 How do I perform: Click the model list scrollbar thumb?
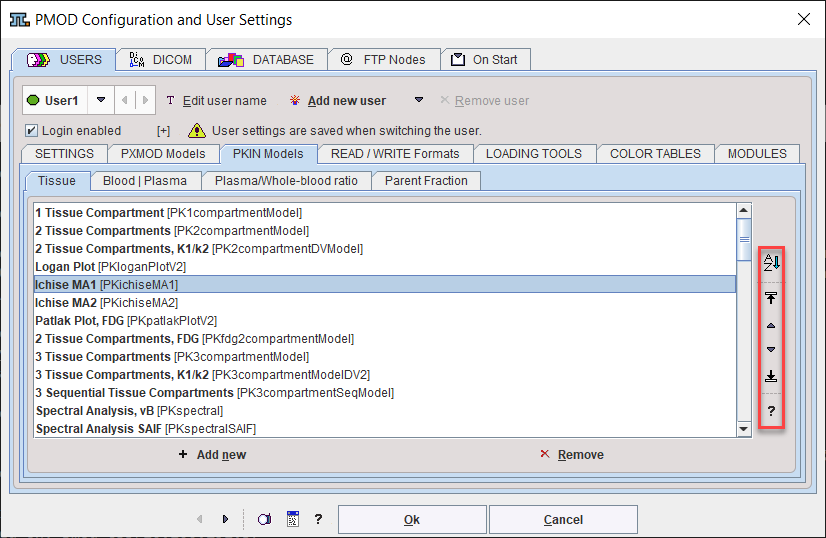click(x=744, y=239)
